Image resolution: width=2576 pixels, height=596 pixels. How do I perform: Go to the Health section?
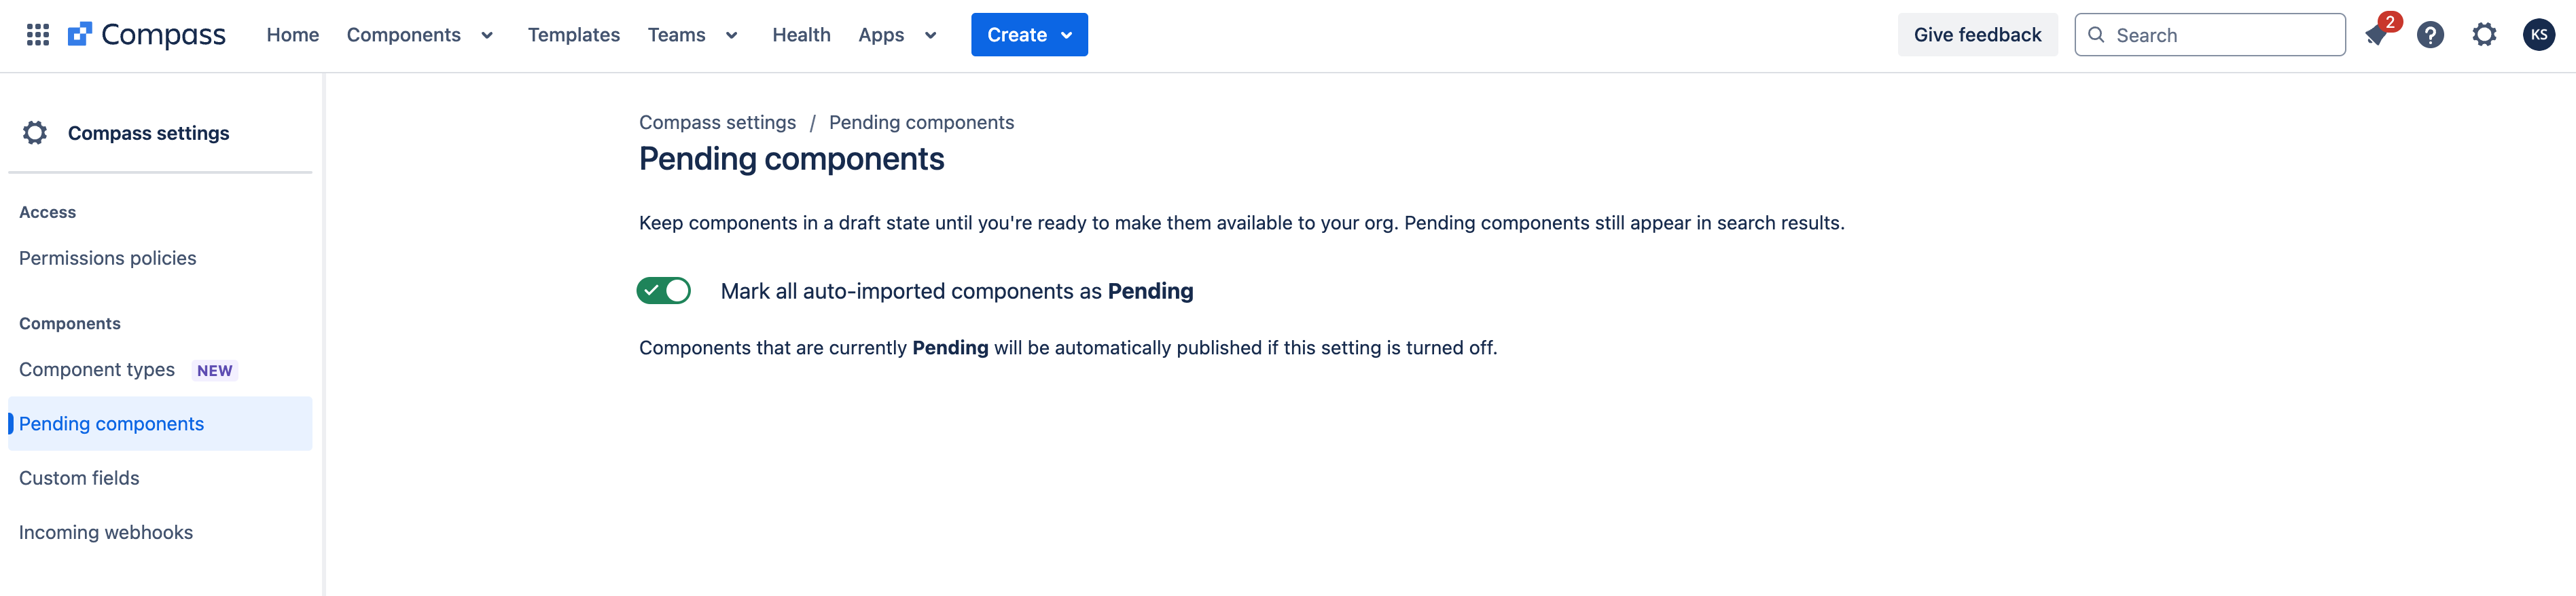pyautogui.click(x=801, y=34)
